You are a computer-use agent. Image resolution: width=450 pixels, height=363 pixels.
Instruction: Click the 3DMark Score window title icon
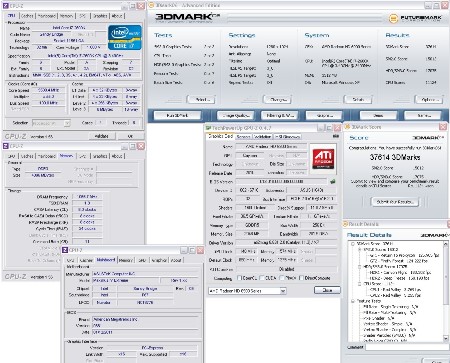point(347,127)
